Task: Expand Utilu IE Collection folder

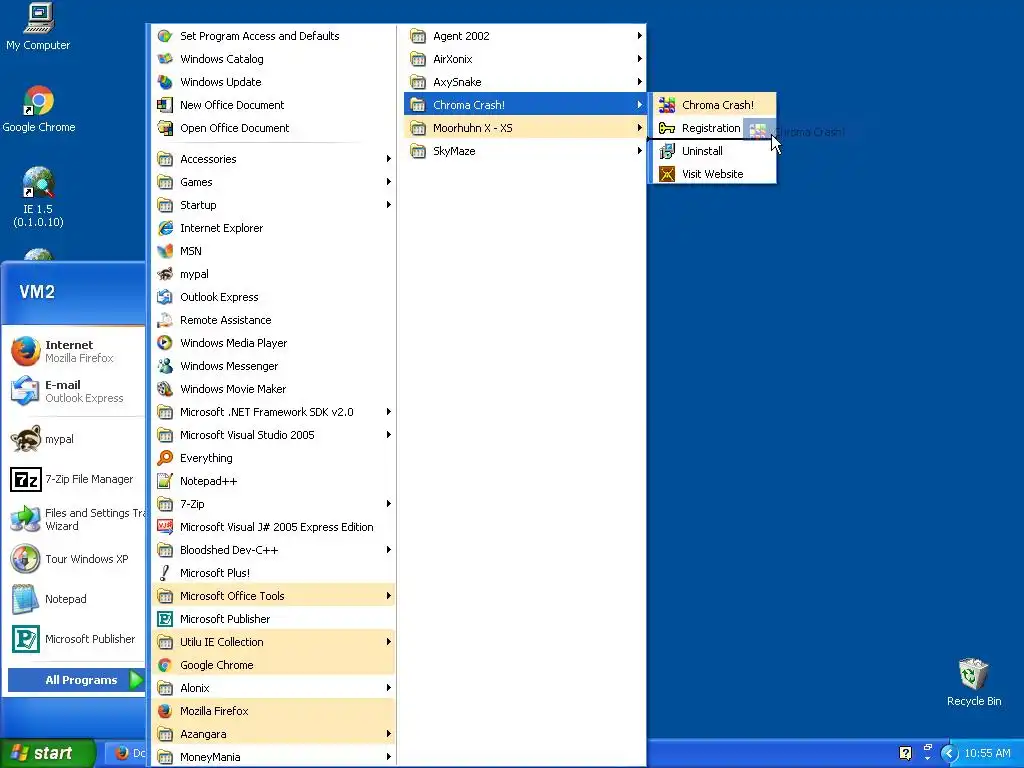Action: pos(274,642)
